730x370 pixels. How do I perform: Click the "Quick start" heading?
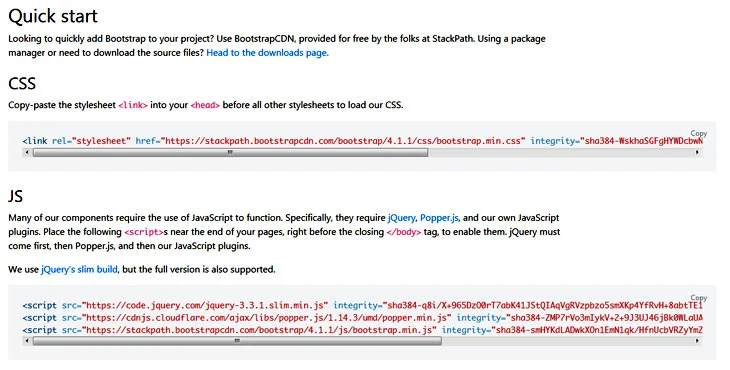tap(53, 16)
